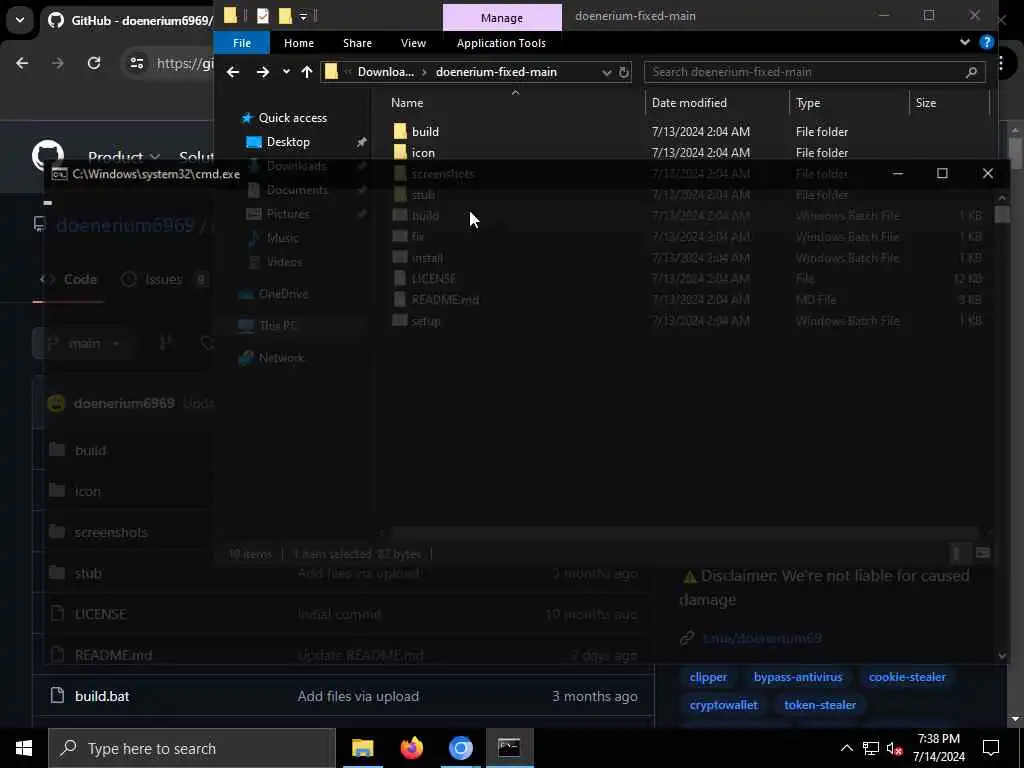
Task: Open the bypass-antivirus topic tag
Action: [798, 677]
